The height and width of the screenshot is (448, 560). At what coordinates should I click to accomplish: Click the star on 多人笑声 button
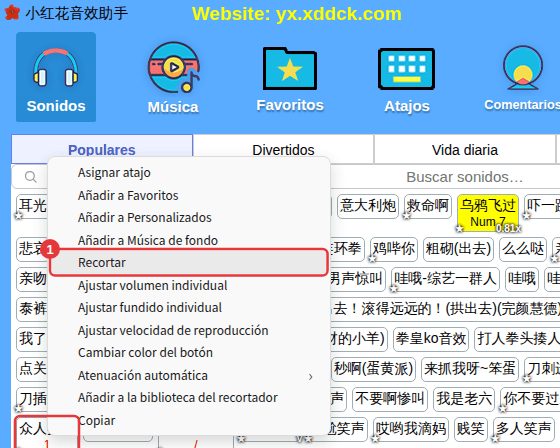[495, 438]
